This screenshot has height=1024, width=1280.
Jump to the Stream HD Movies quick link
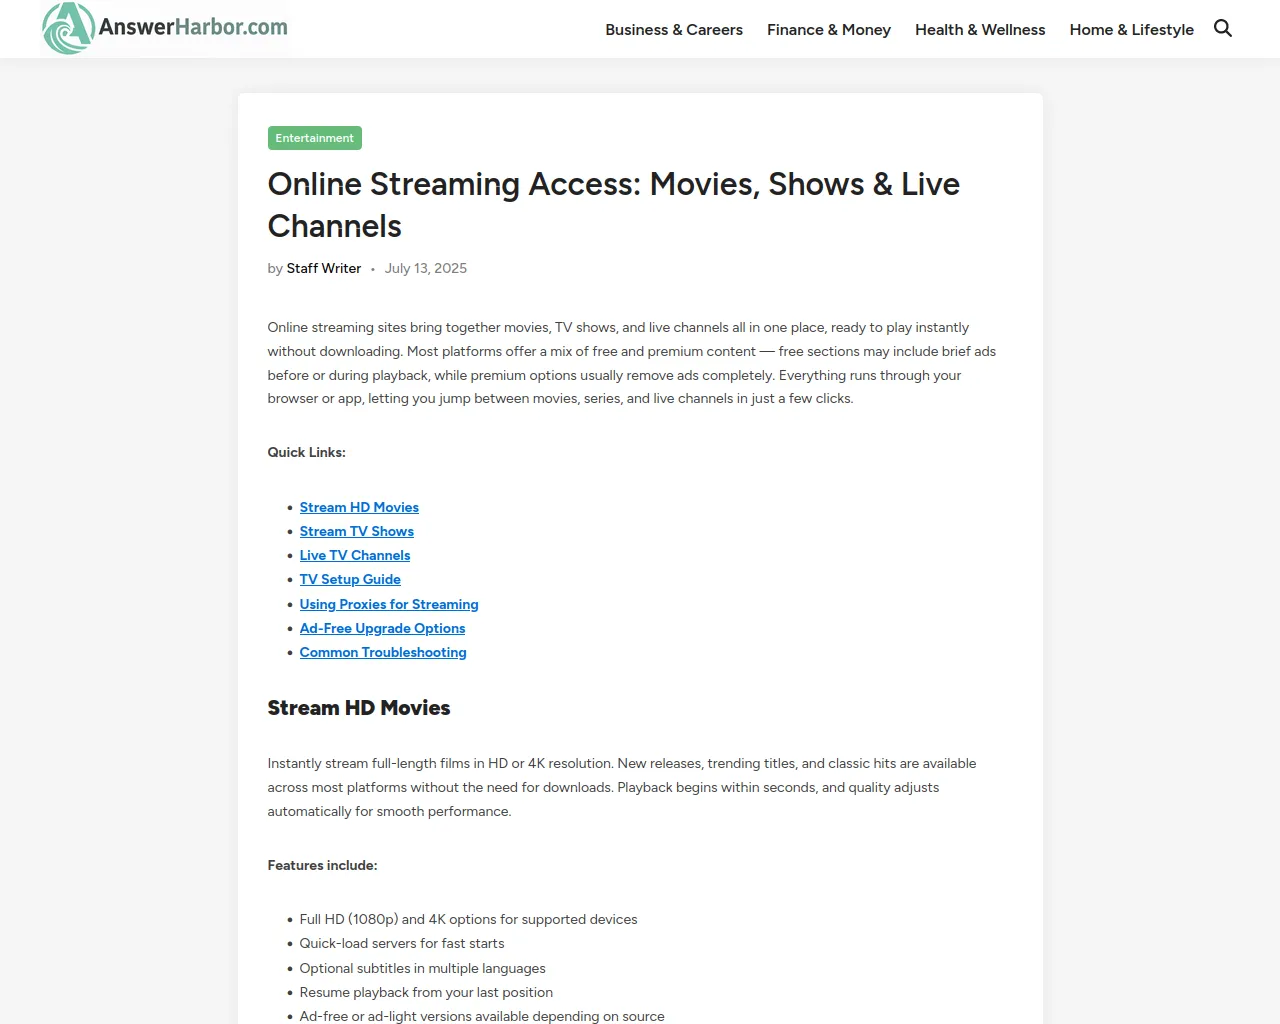coord(359,507)
